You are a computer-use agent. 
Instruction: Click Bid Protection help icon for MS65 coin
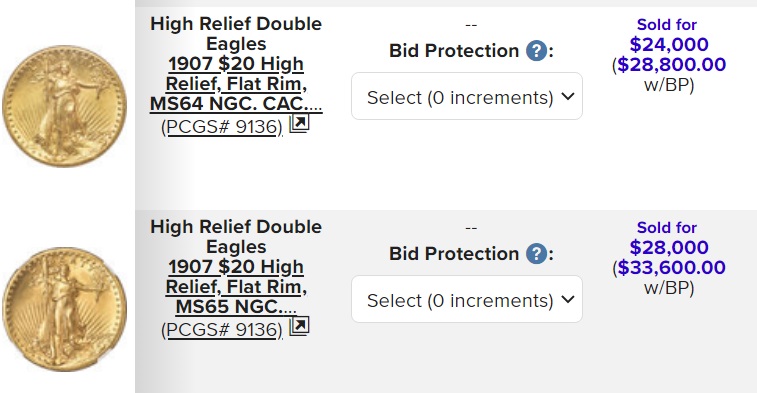coord(536,253)
